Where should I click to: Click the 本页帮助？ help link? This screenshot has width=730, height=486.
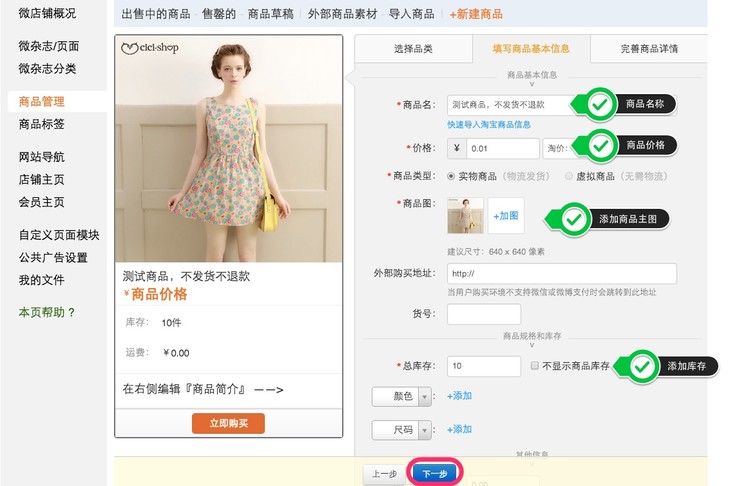point(47,312)
